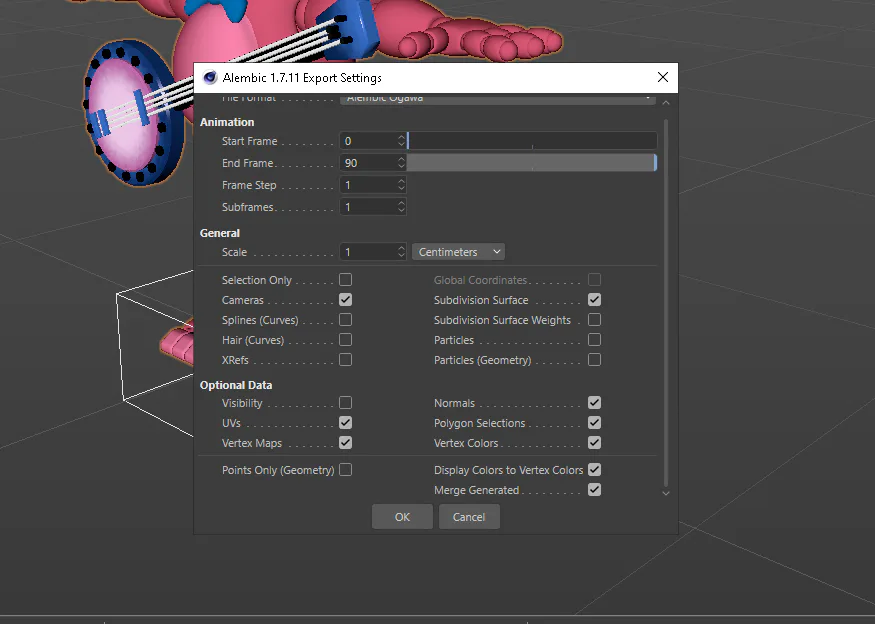This screenshot has height=624, width=875.
Task: Enable Hair (Curves) export
Action: pyautogui.click(x=345, y=340)
